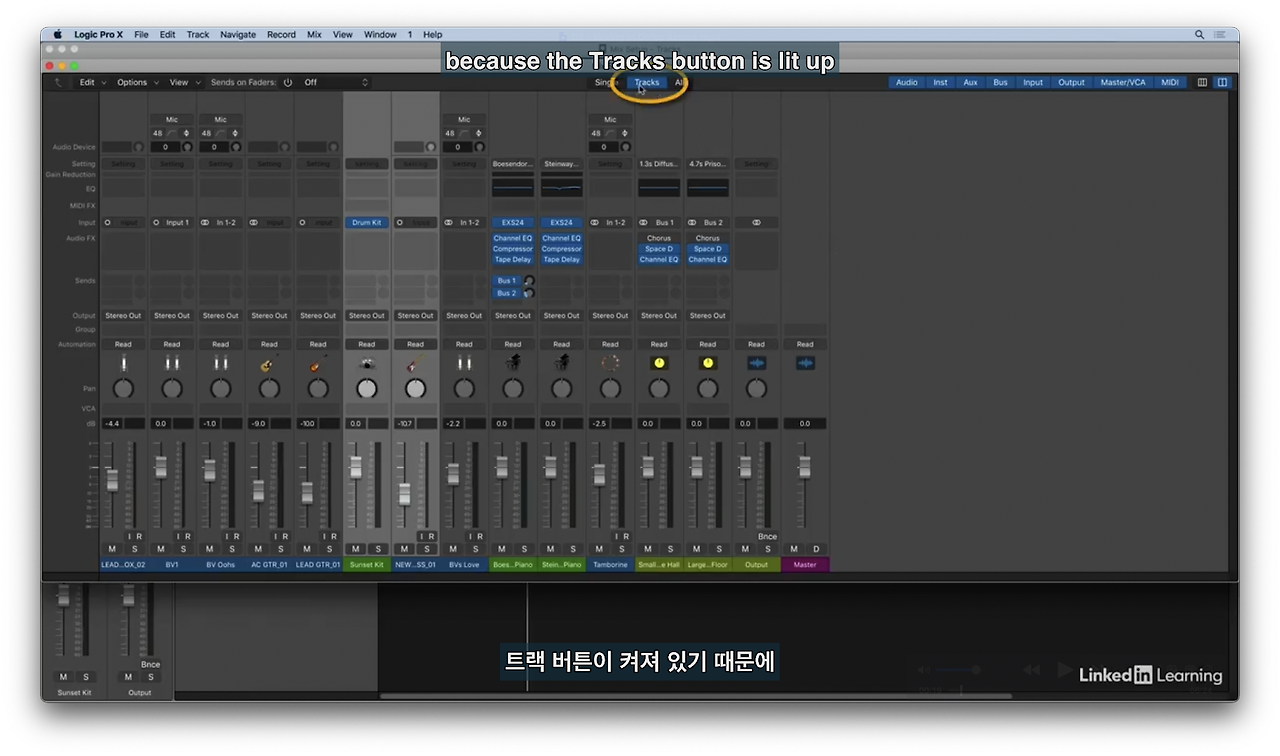
Task: Click the waveform icon on Master strip
Action: (805, 364)
